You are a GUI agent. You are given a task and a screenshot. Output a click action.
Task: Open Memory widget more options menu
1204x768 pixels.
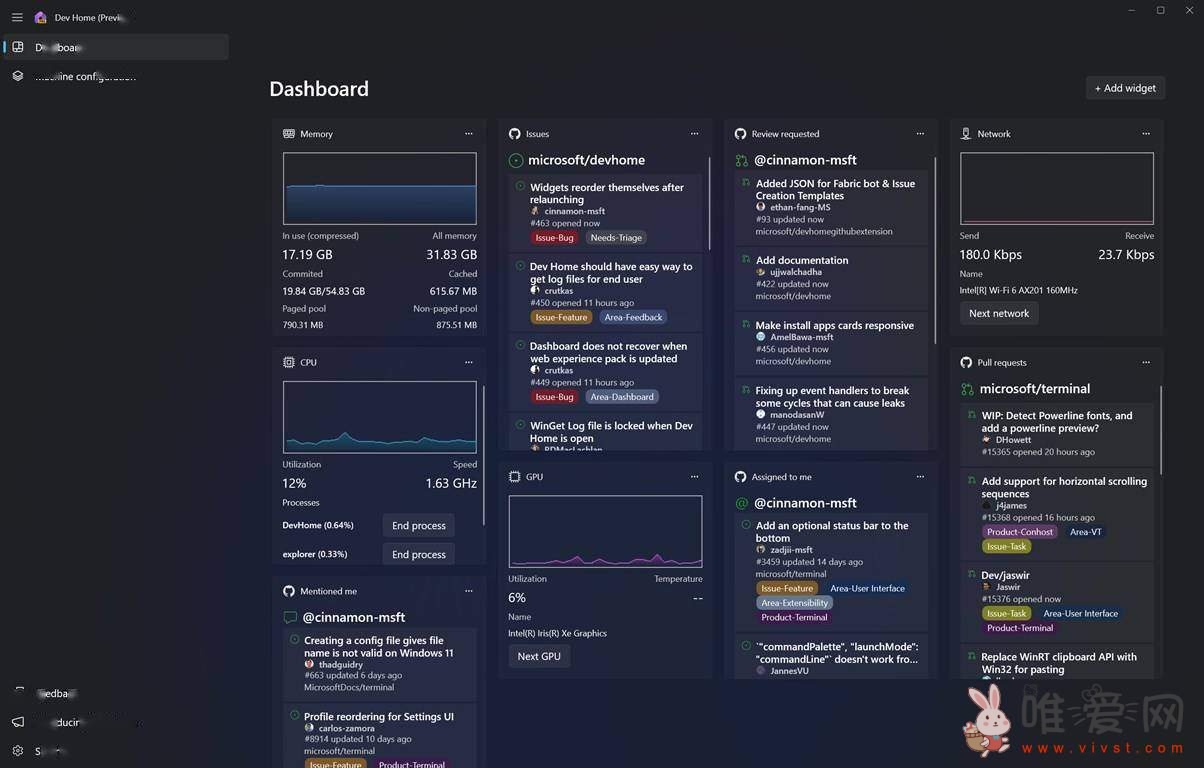[469, 134]
